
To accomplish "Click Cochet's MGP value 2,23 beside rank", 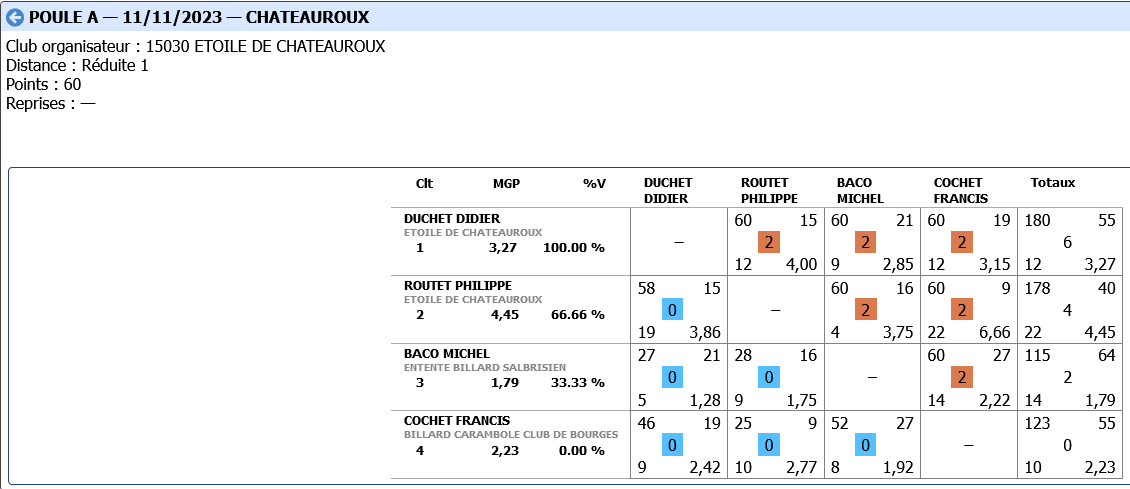I will [504, 450].
